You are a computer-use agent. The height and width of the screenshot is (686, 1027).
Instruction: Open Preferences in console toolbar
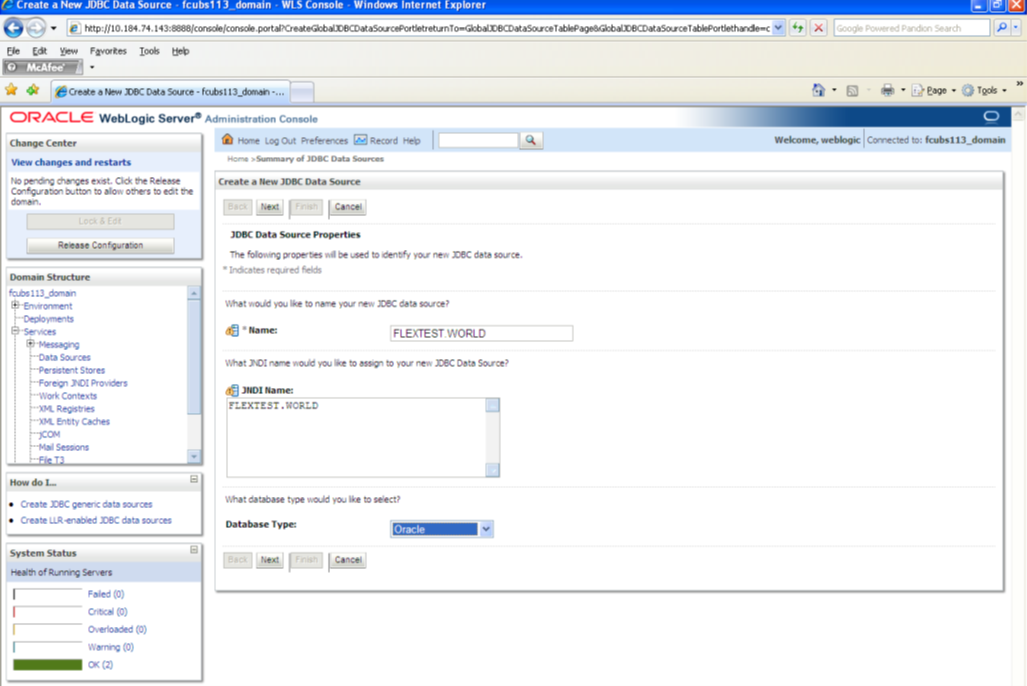324,140
